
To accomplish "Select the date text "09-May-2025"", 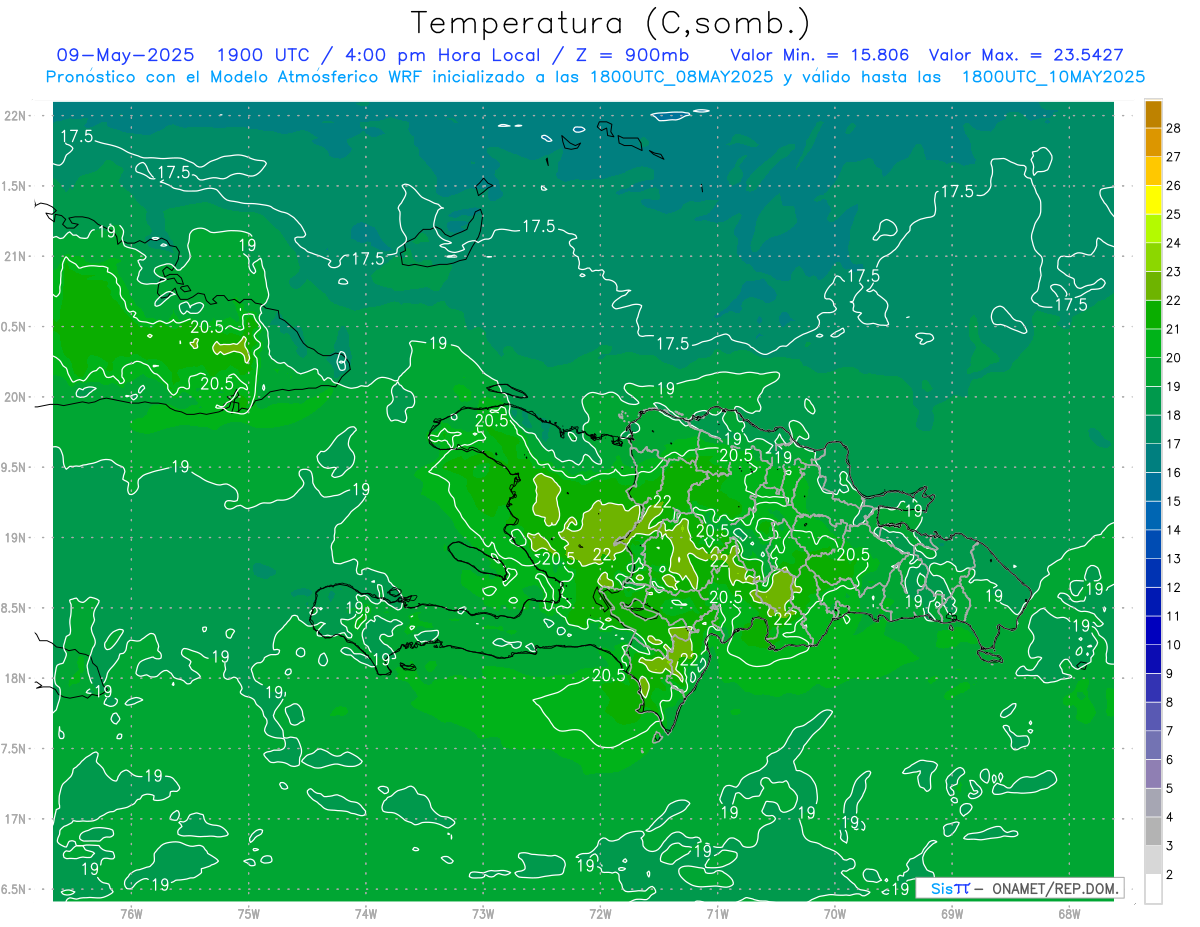I will [x=126, y=55].
